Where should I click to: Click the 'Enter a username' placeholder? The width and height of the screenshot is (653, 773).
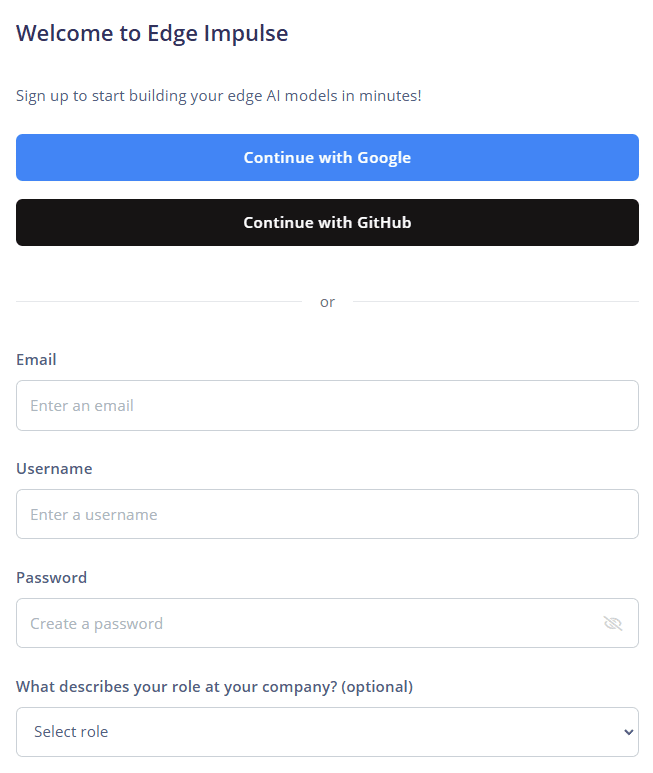[x=94, y=514]
